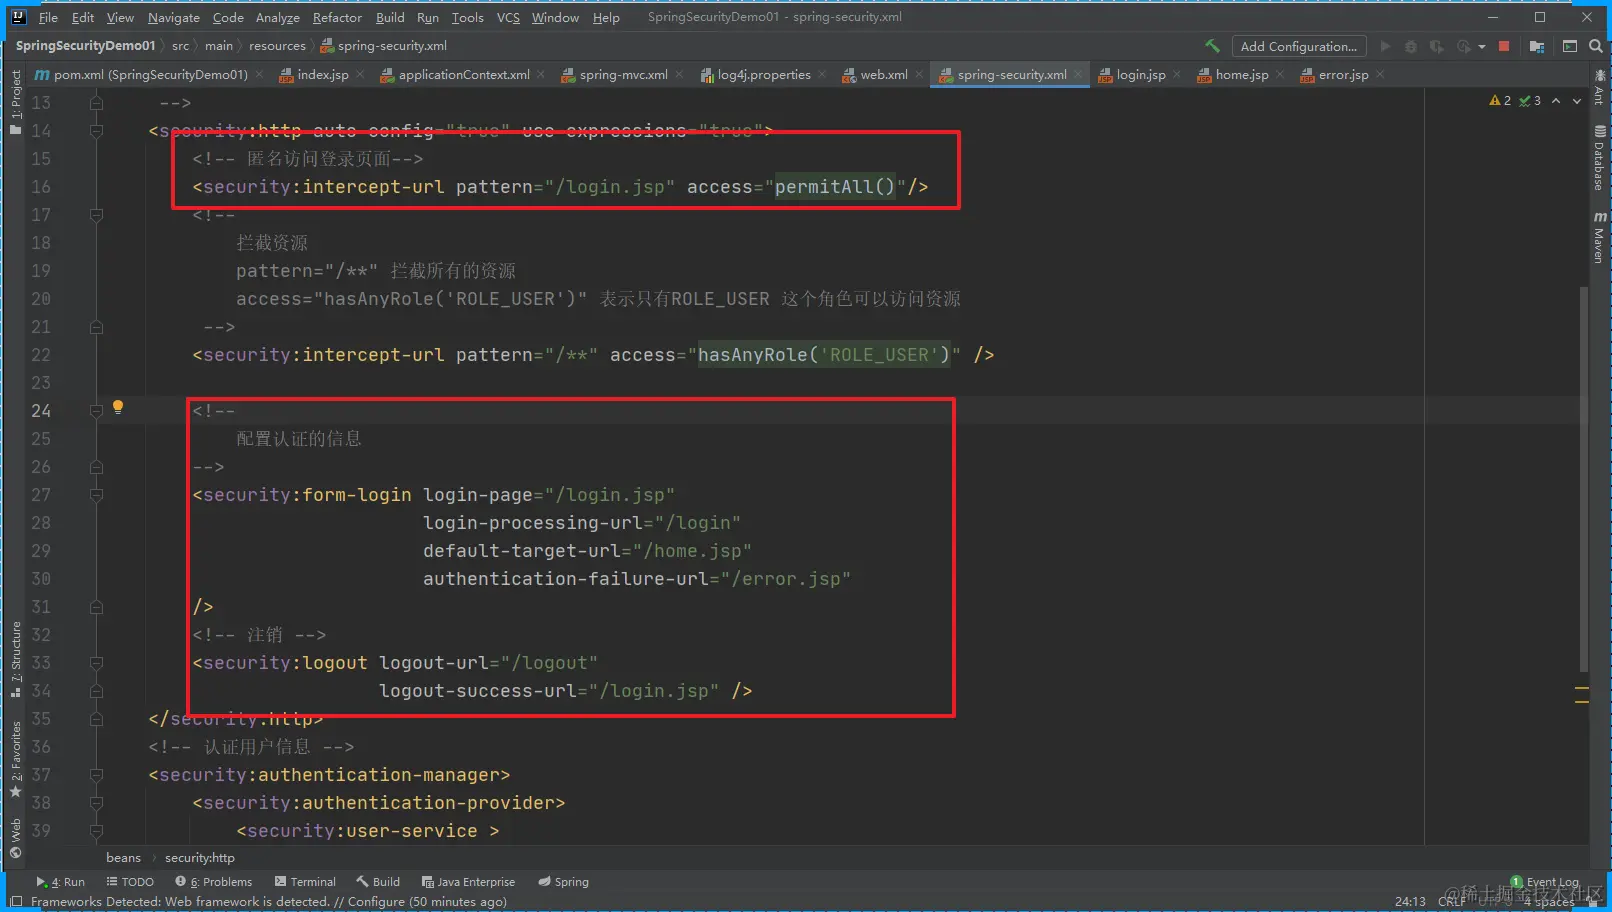Open Project Structure from toolbar icon
The height and width of the screenshot is (912, 1612).
tap(1537, 46)
